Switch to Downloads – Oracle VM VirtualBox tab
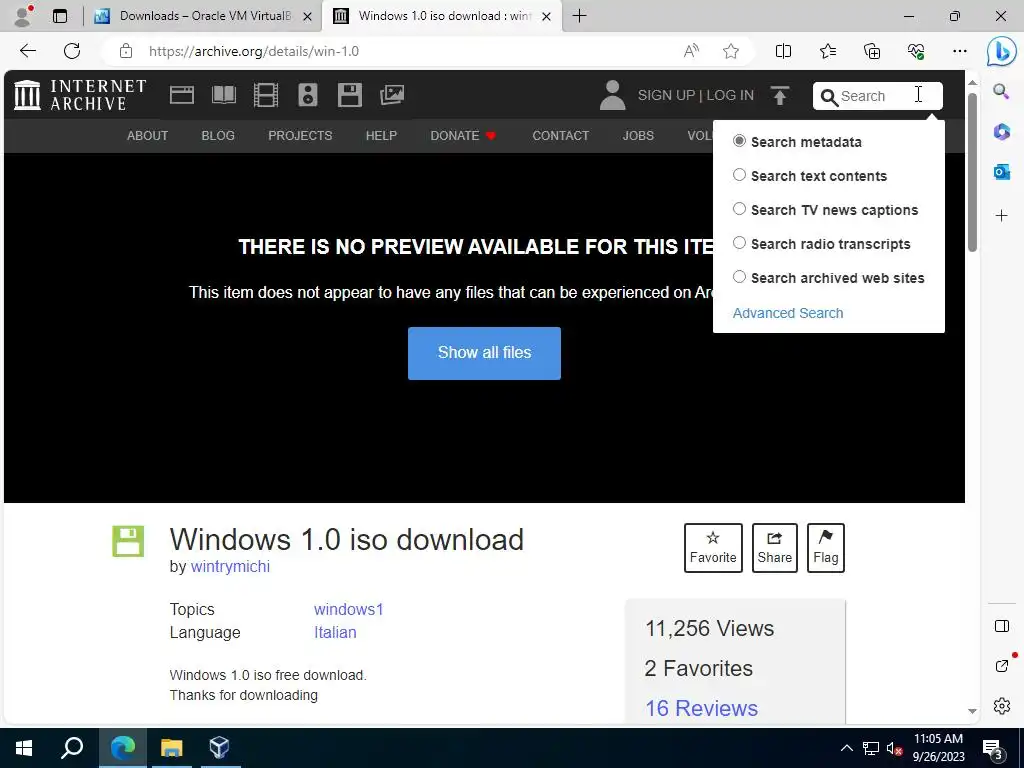1024x768 pixels. [203, 16]
